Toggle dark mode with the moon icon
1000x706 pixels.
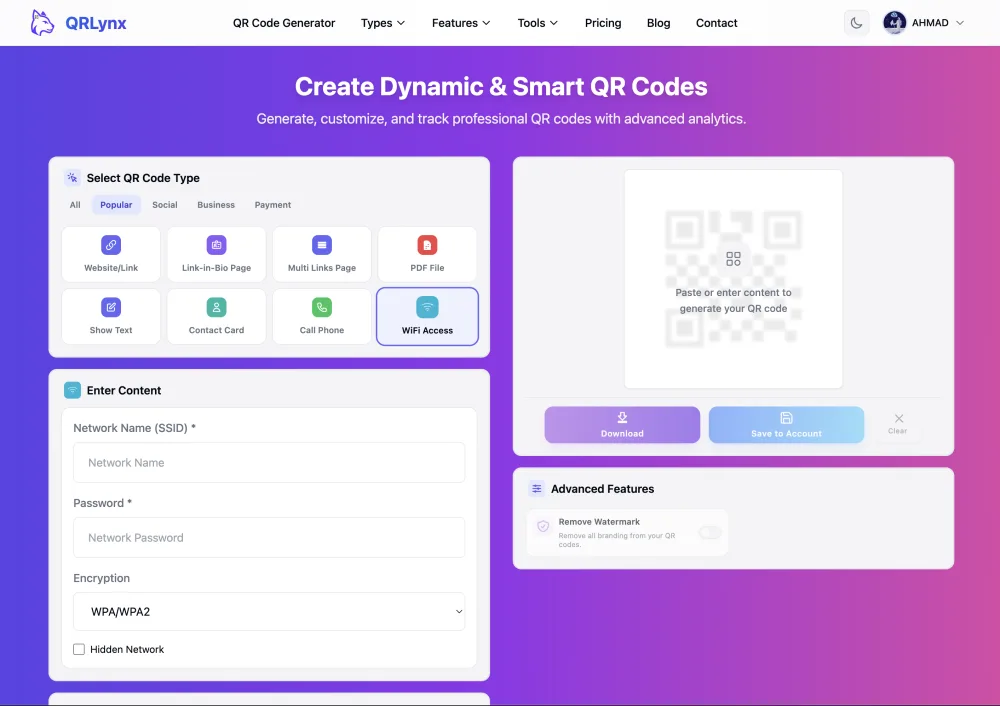click(x=856, y=22)
